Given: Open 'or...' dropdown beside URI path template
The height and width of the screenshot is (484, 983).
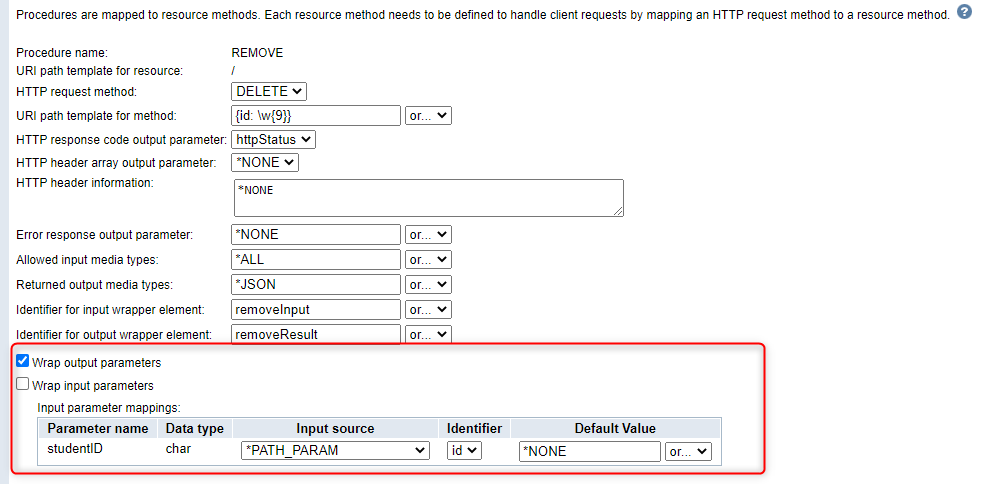Looking at the screenshot, I should [428, 116].
